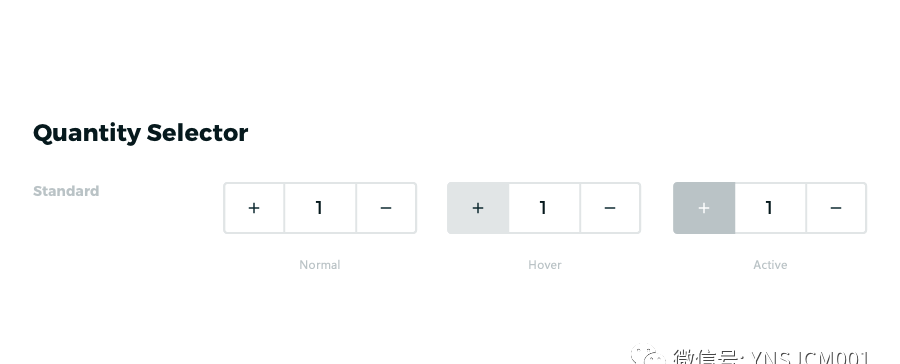The height and width of the screenshot is (364, 900).
Task: Click the plus icon in the Normal selector
Action: pyautogui.click(x=254, y=208)
